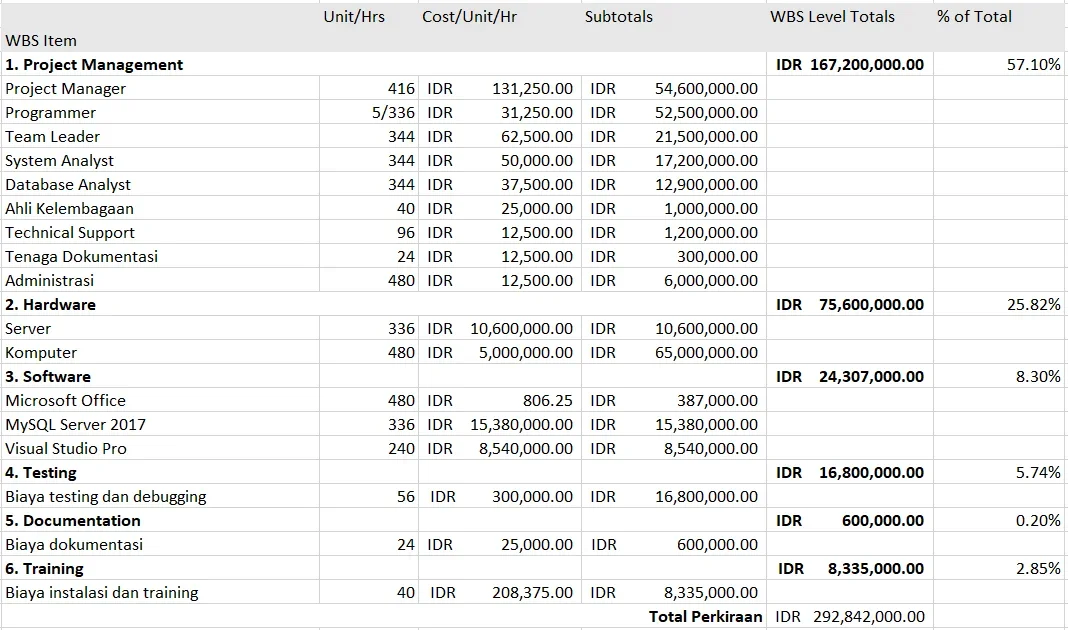Click the 54,600,000.00 subtotal cell

point(706,89)
